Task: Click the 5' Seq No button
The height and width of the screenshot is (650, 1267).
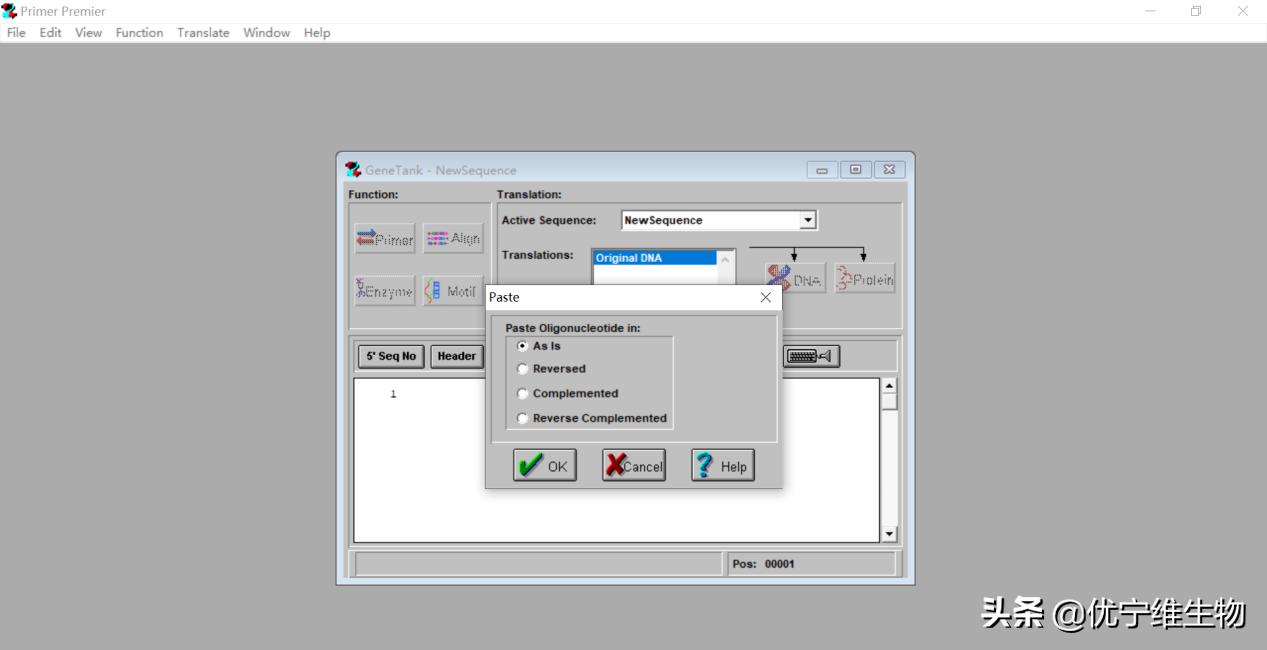Action: click(x=391, y=356)
